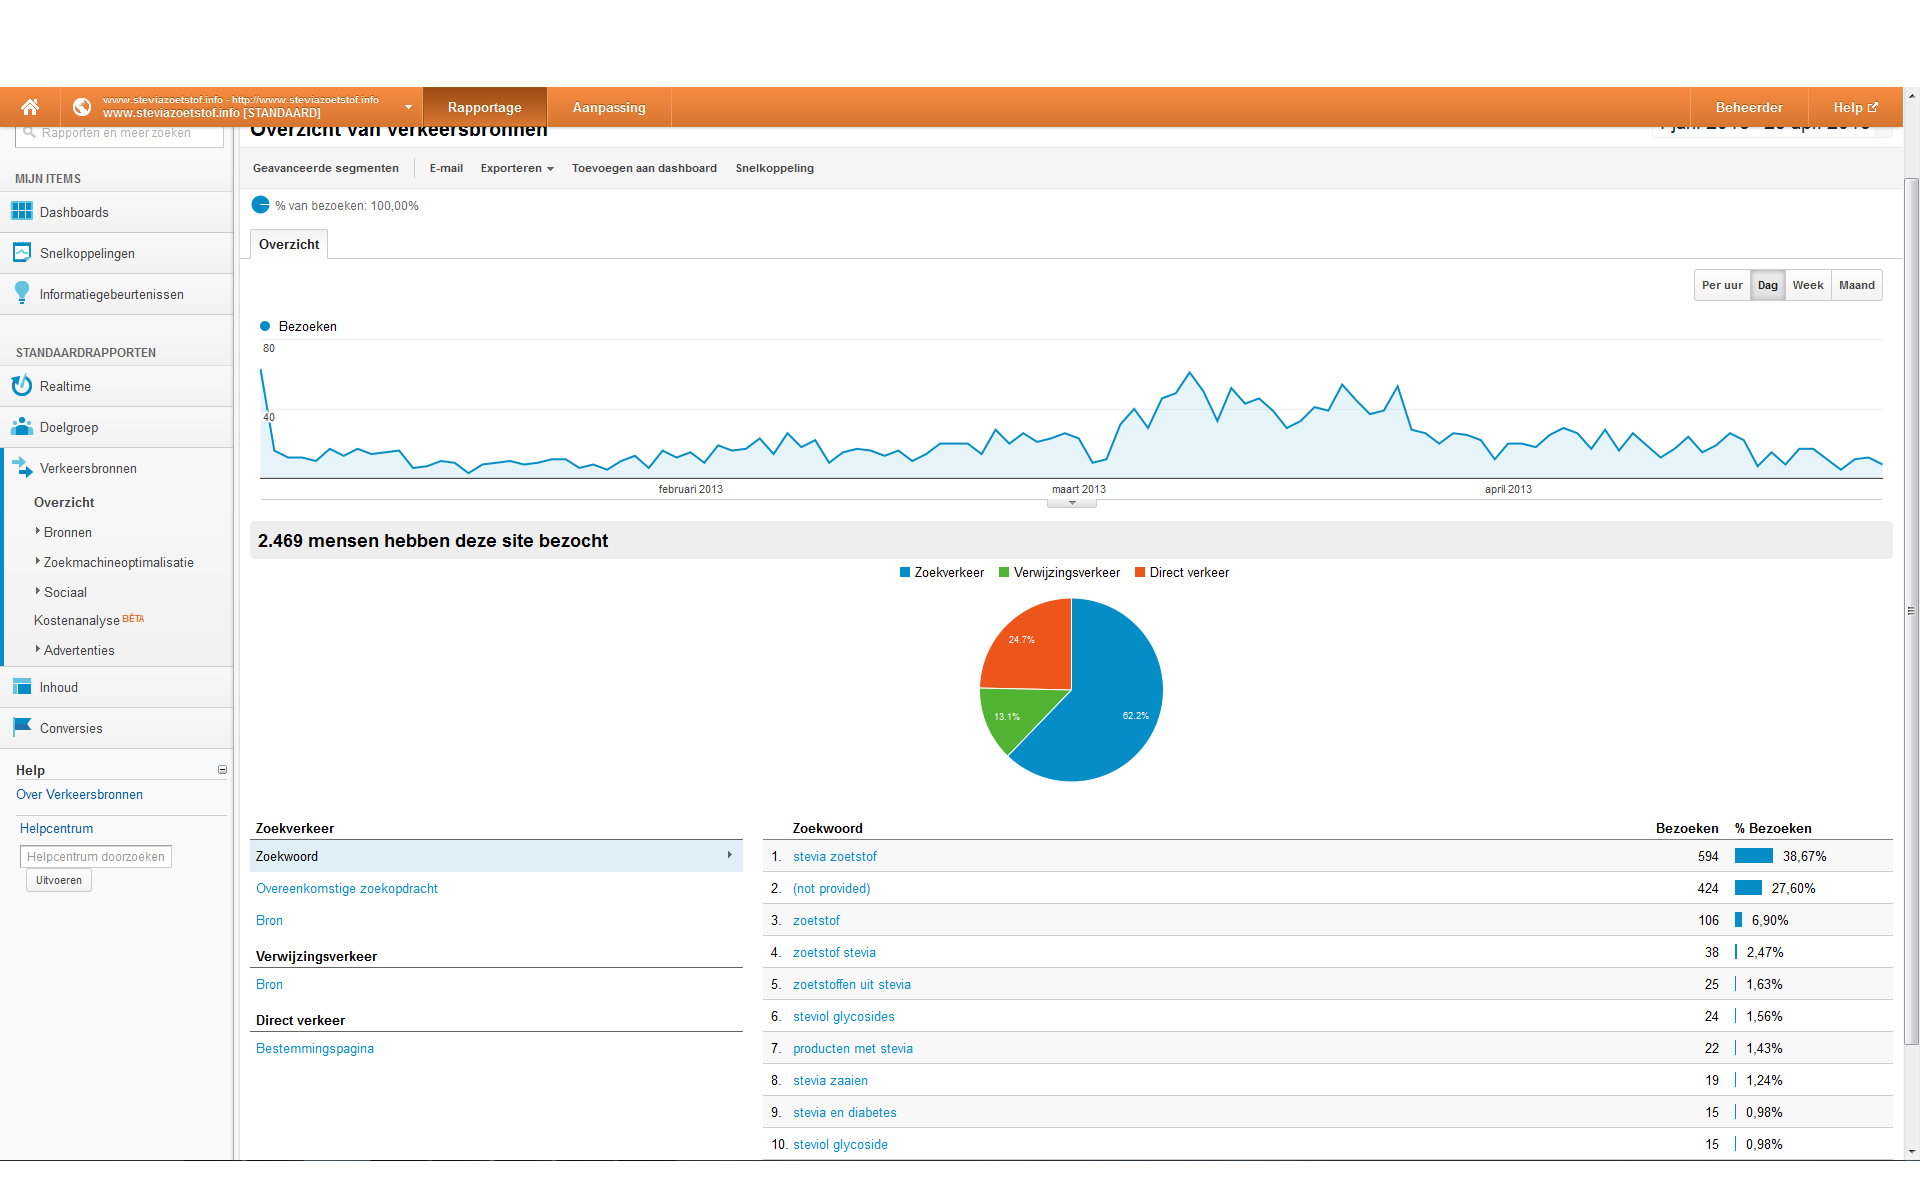The height and width of the screenshot is (1200, 1920).
Task: Open Realtime icon in sidebar
Action: click(x=22, y=386)
